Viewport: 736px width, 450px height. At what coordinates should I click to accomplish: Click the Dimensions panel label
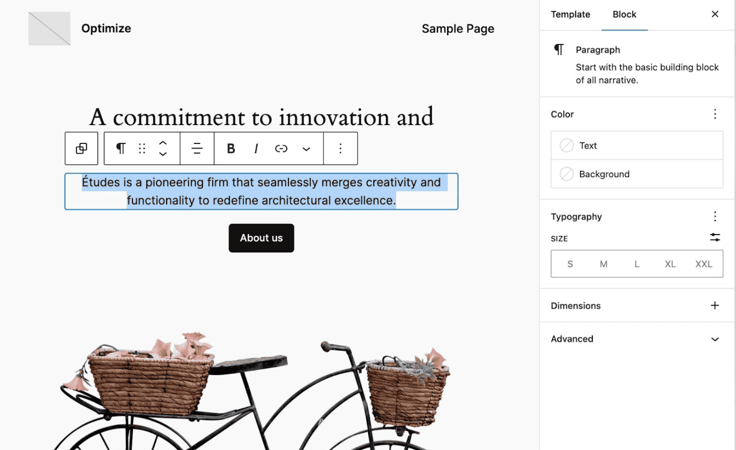pyautogui.click(x=575, y=305)
